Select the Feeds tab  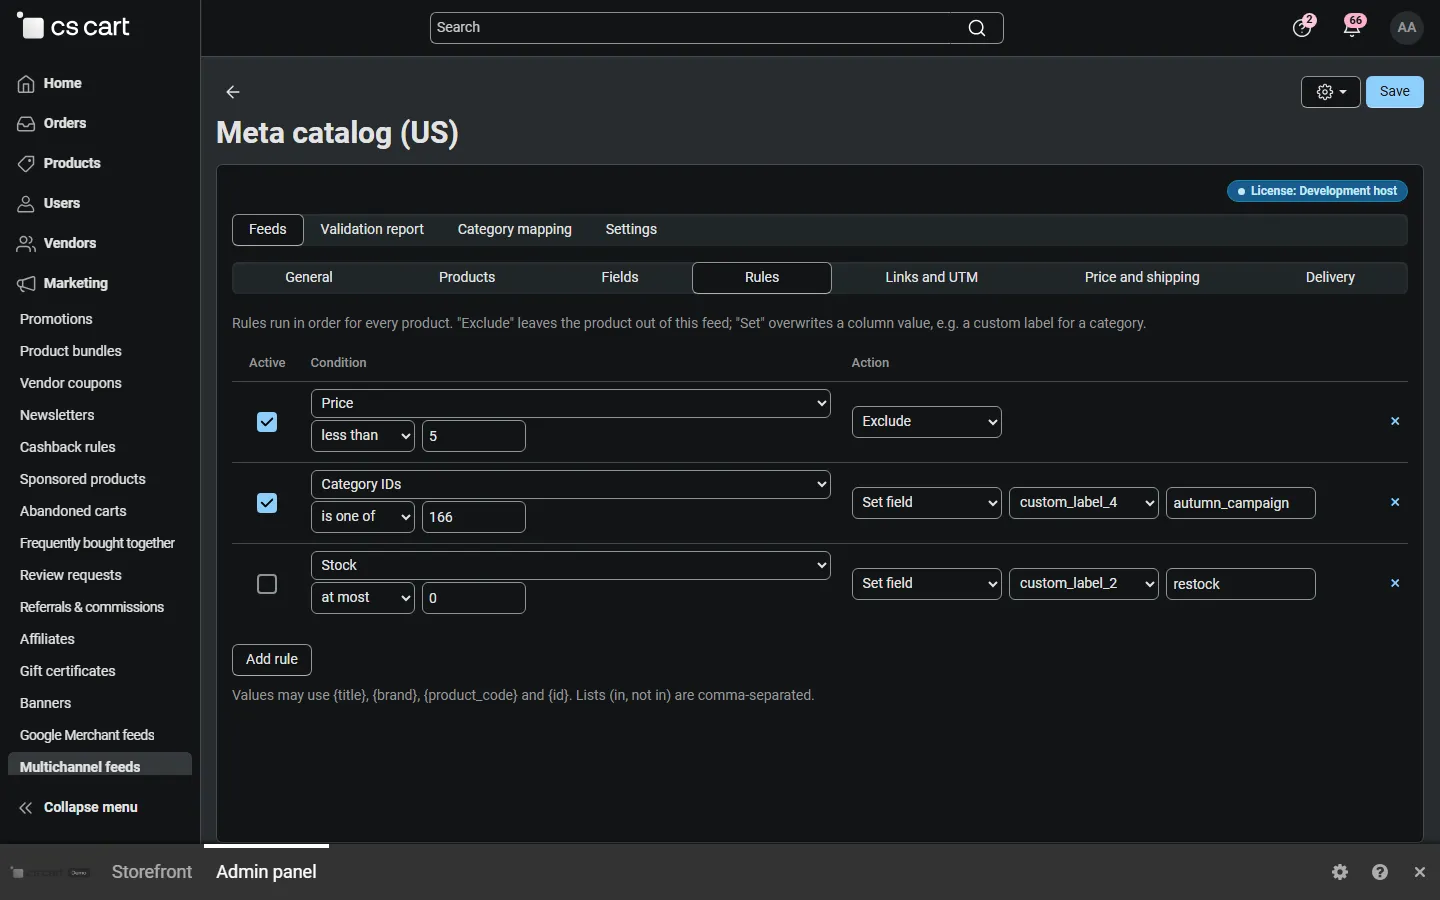coord(268,230)
